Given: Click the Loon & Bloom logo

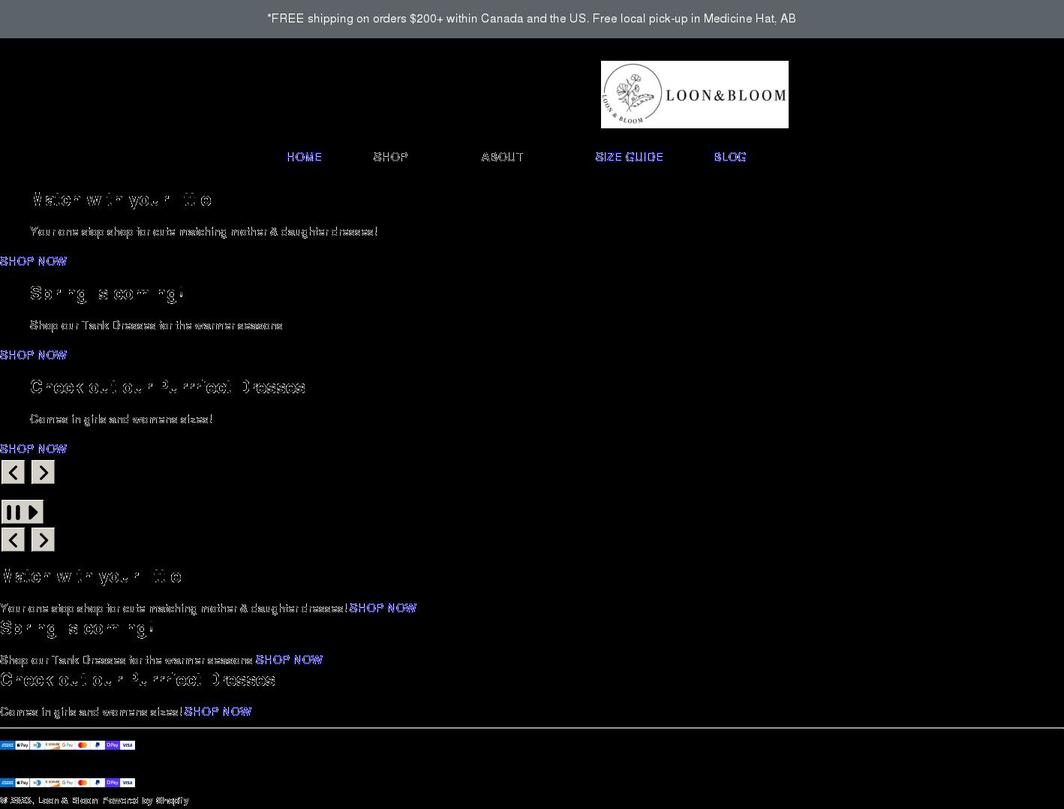Looking at the screenshot, I should coord(694,94).
